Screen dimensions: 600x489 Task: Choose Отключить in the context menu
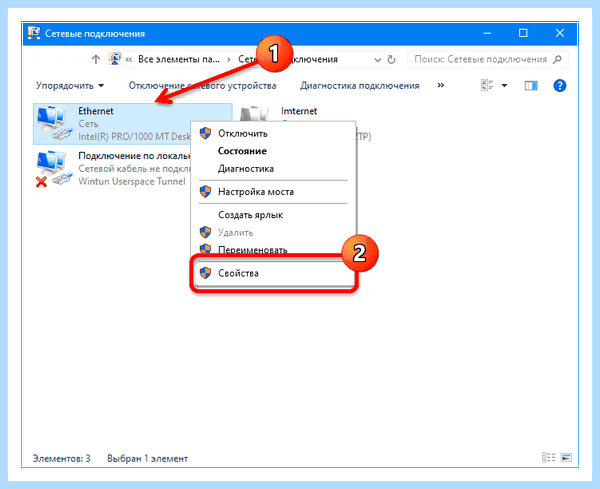[x=273, y=134]
